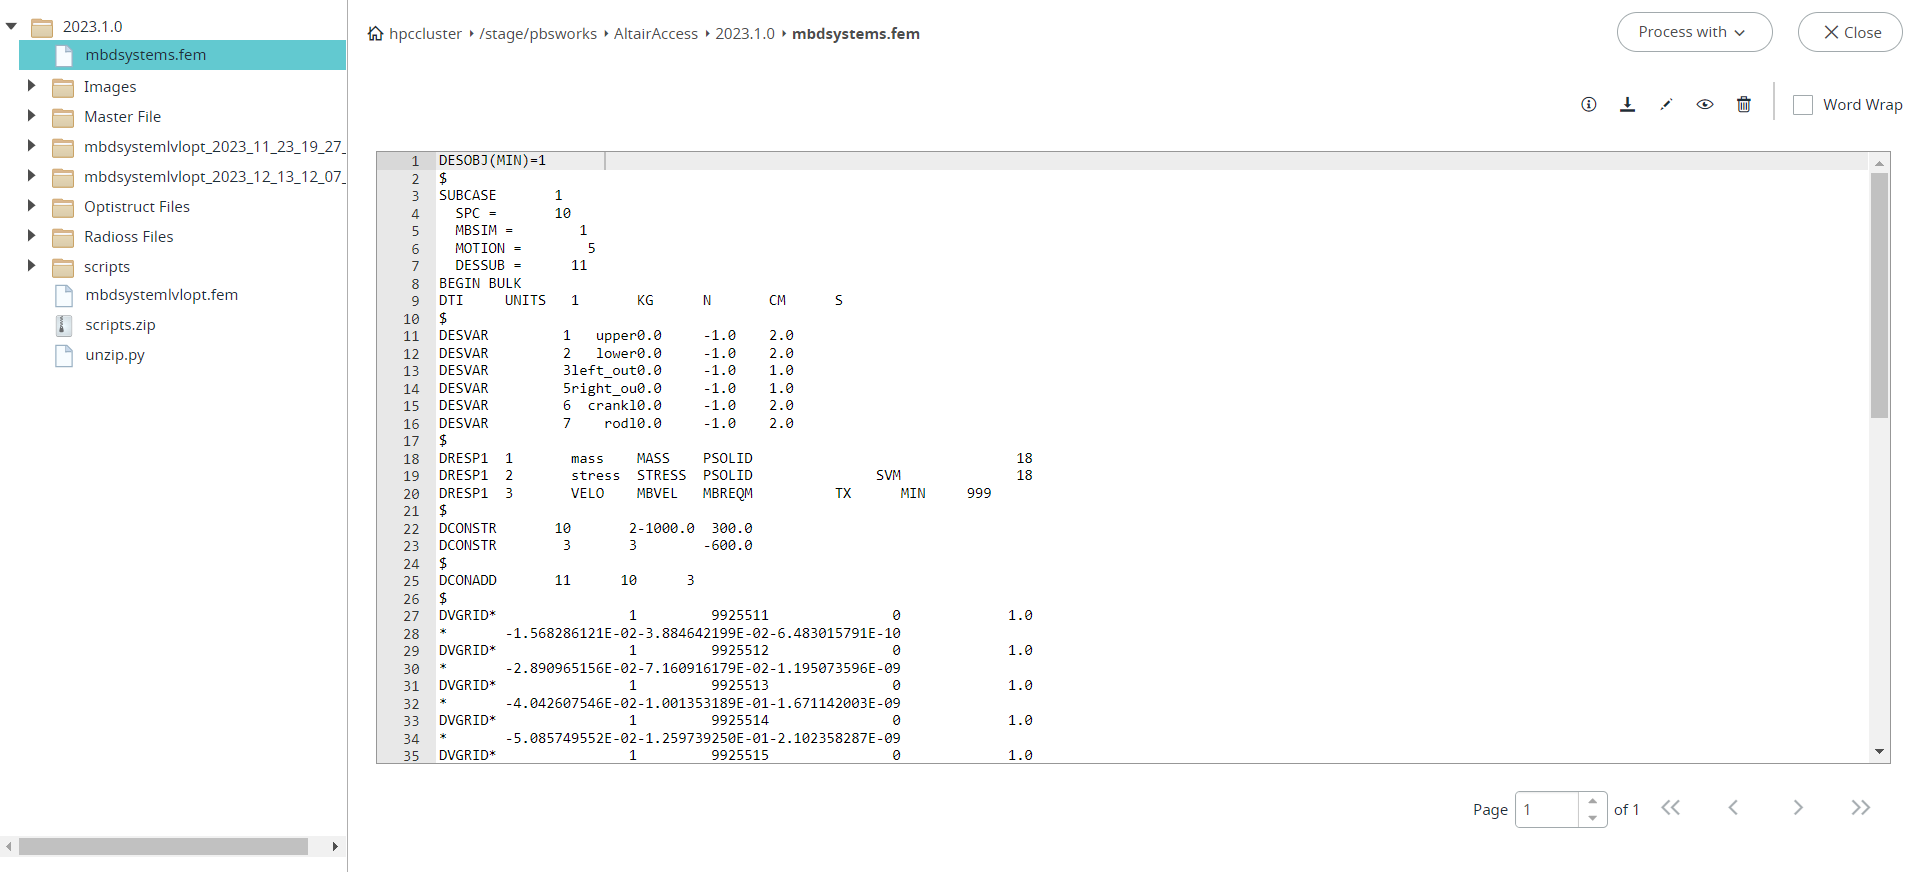Select mbdsystems.fem in the tree

[x=182, y=55]
